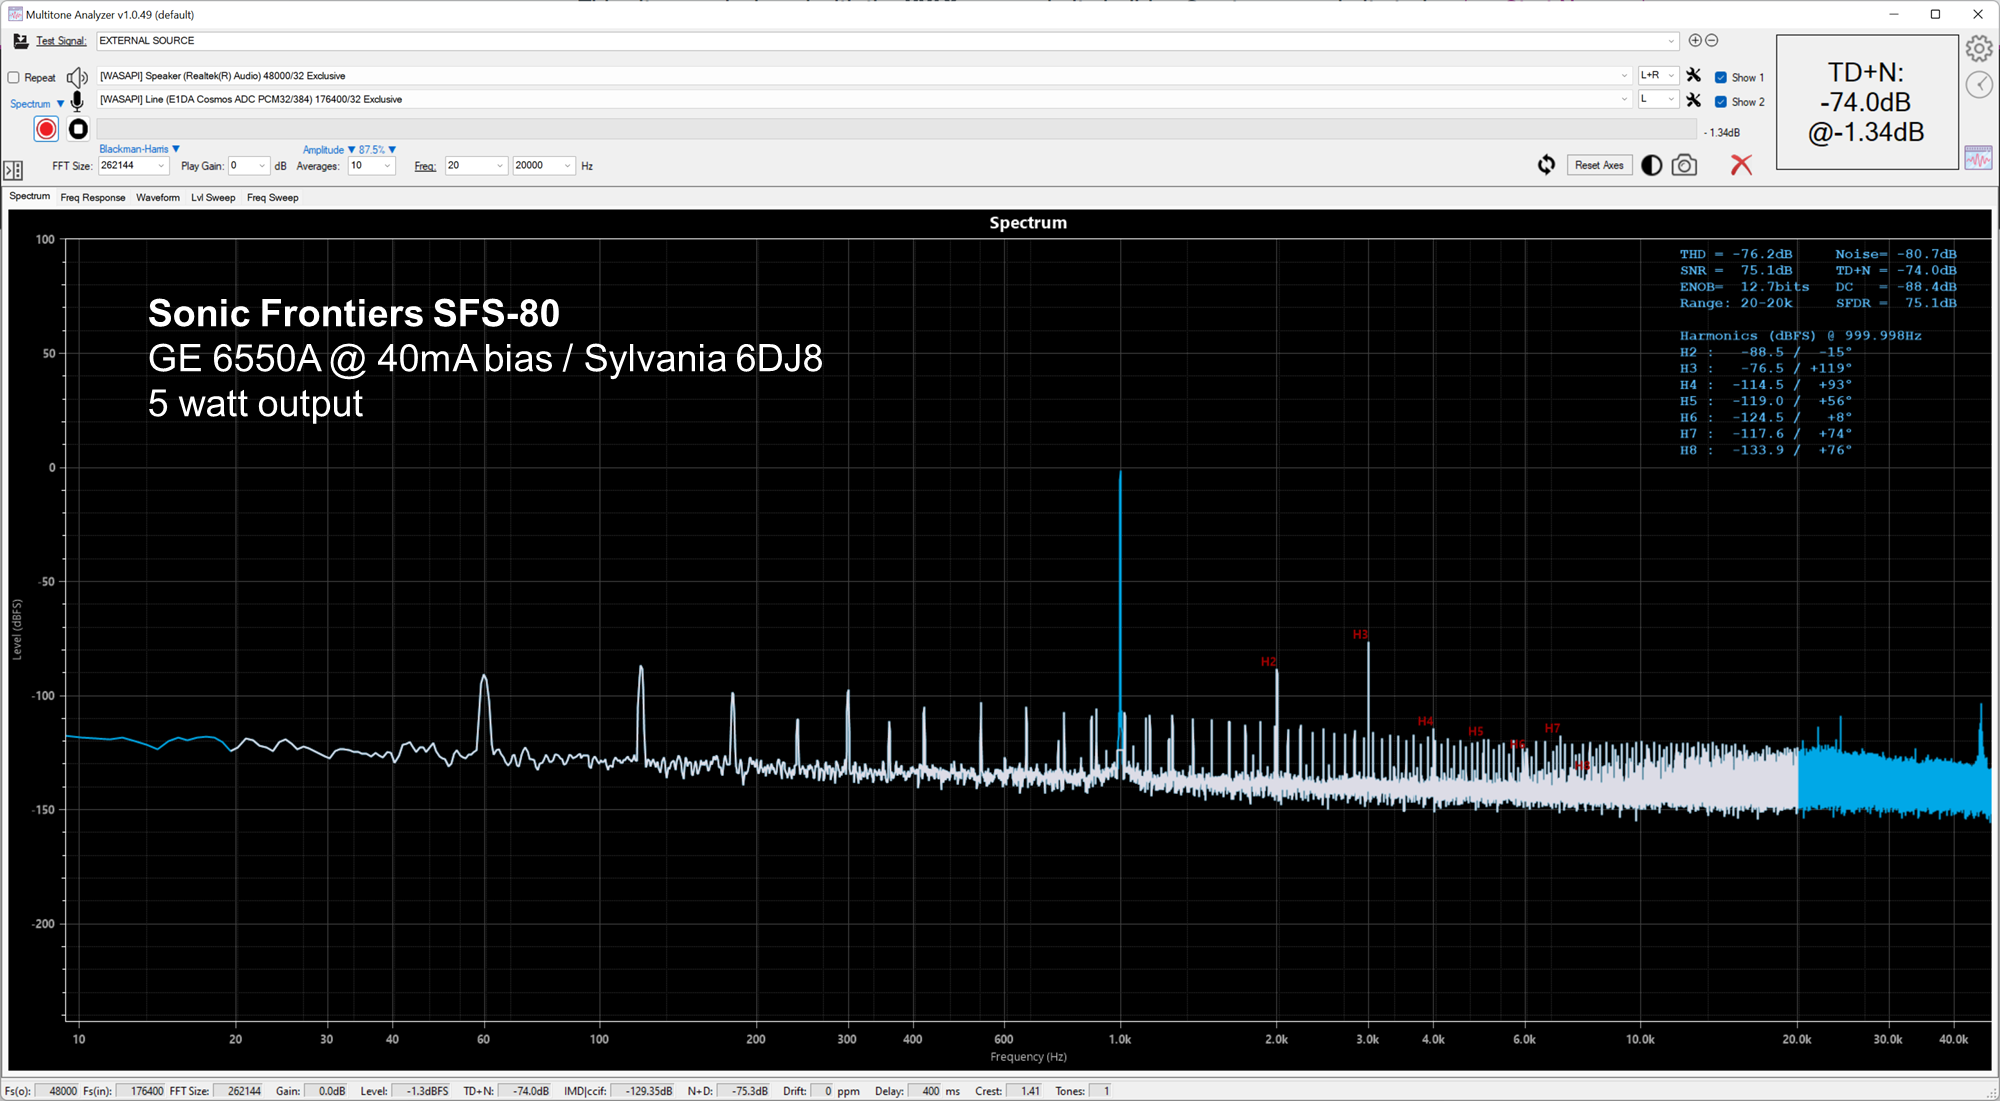The width and height of the screenshot is (2000, 1101).
Task: Switch to the Lvl Sweep tab
Action: [x=213, y=197]
